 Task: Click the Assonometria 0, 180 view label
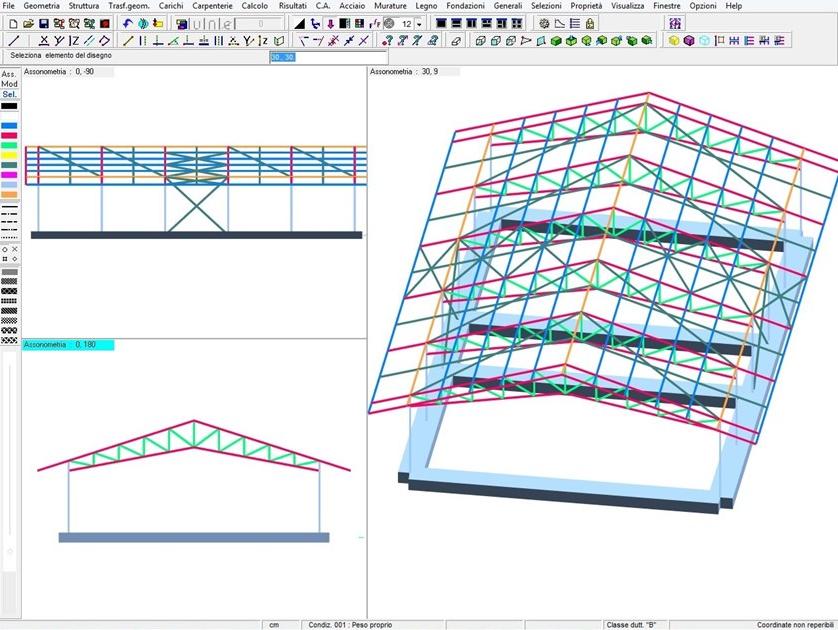[68, 345]
